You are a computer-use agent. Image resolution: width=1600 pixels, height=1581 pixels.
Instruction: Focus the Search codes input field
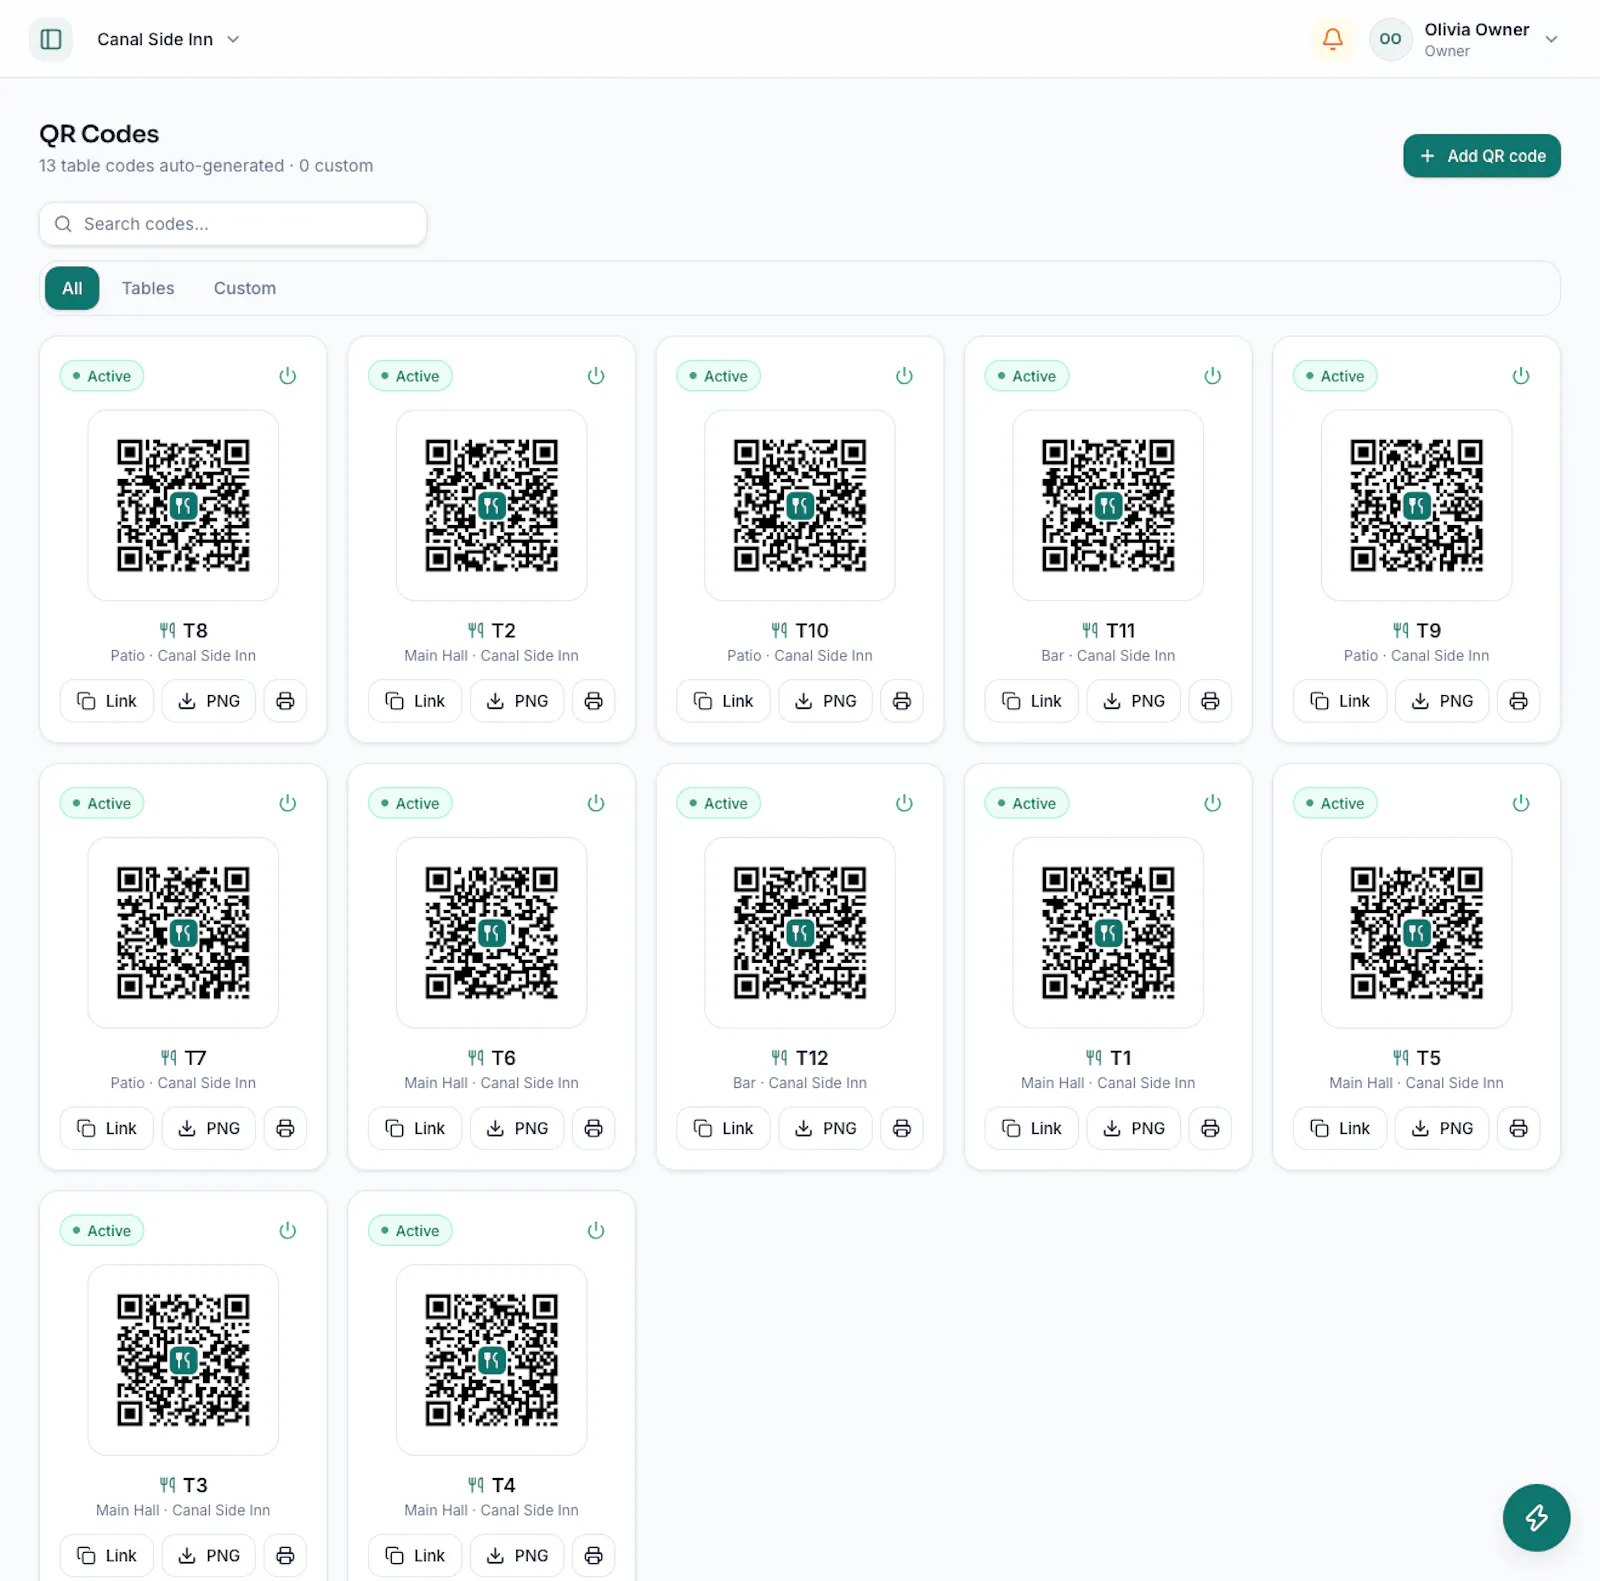point(233,224)
